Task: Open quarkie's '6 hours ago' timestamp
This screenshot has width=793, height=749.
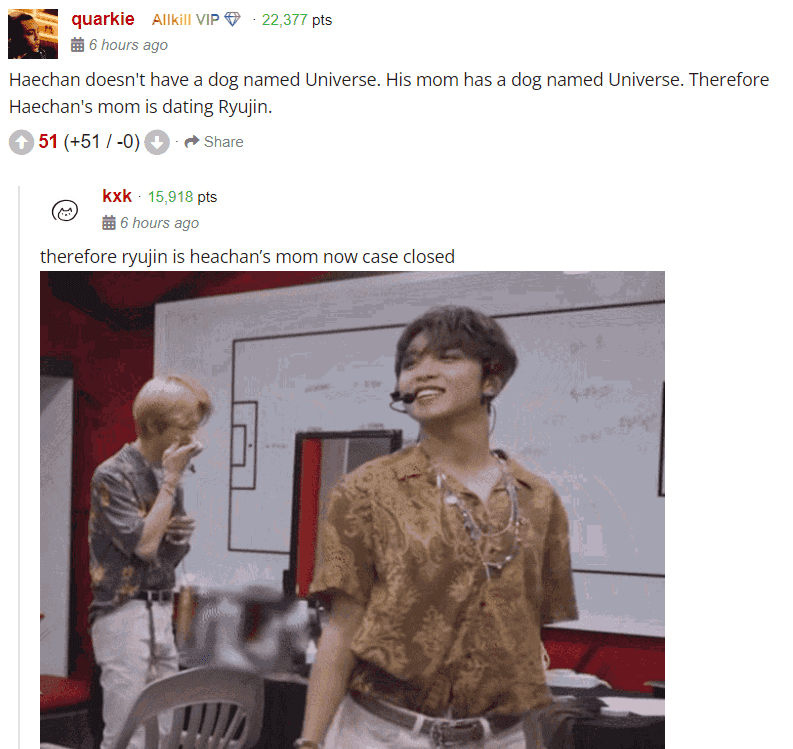Action: coord(128,45)
